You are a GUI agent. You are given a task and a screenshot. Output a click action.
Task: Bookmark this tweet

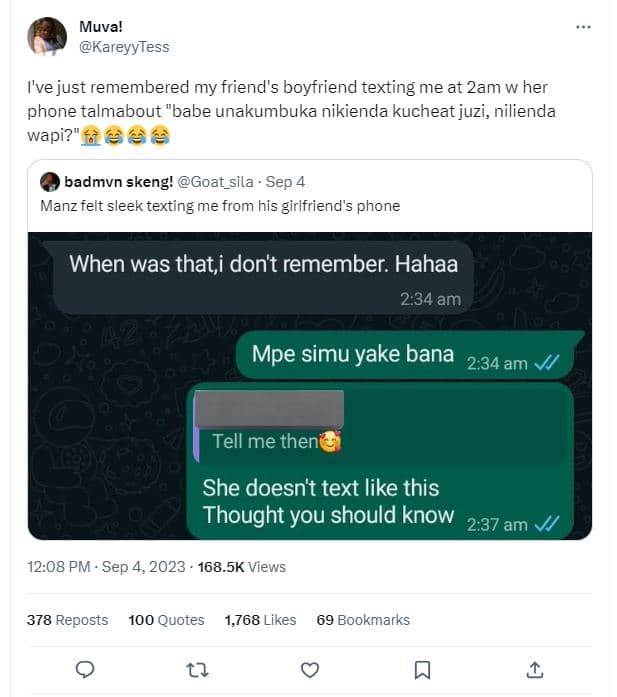(x=423, y=669)
